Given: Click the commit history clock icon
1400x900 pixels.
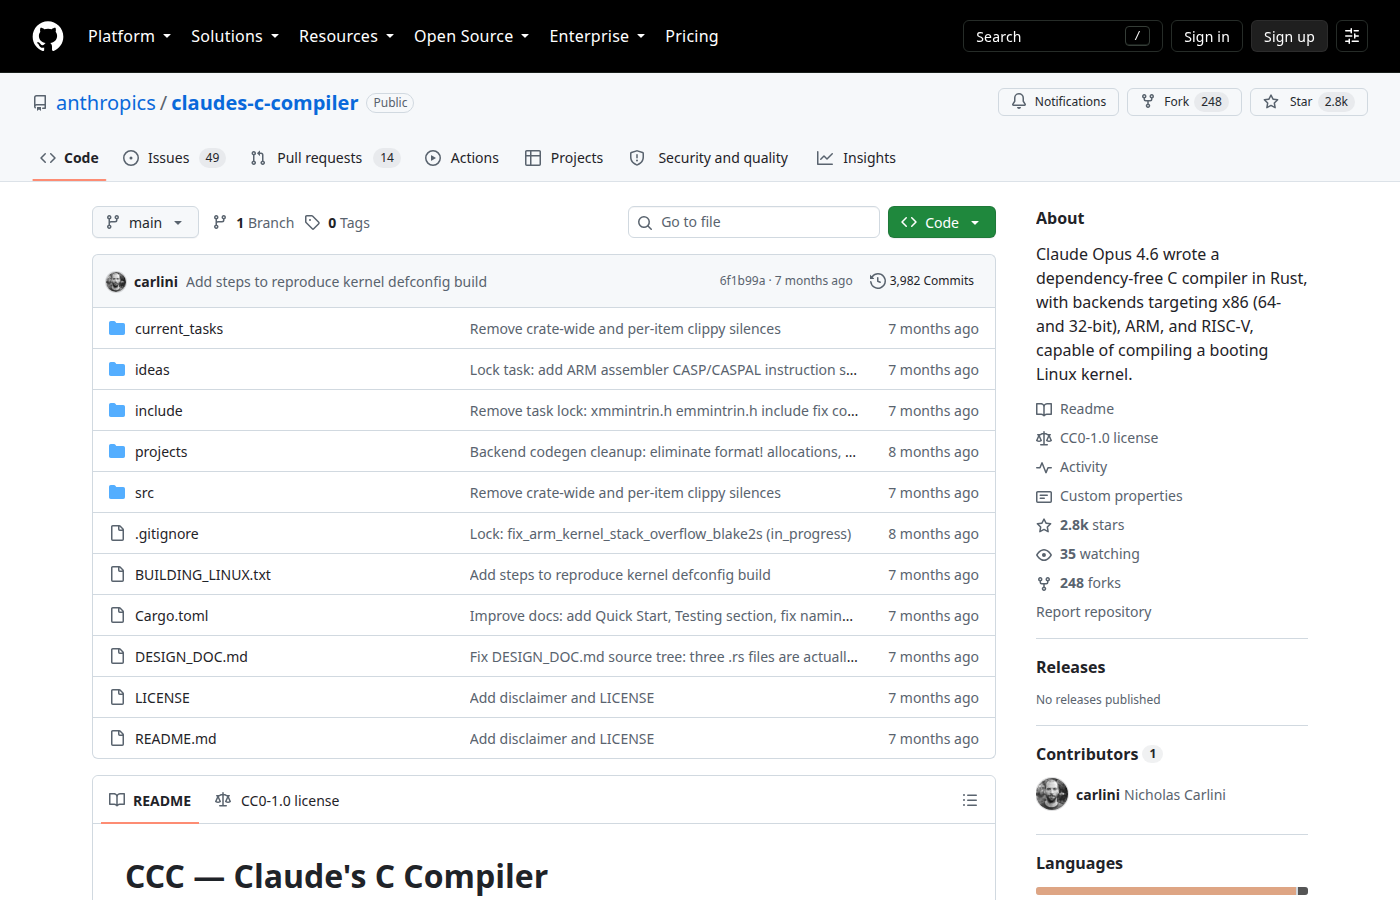Looking at the screenshot, I should click(877, 281).
